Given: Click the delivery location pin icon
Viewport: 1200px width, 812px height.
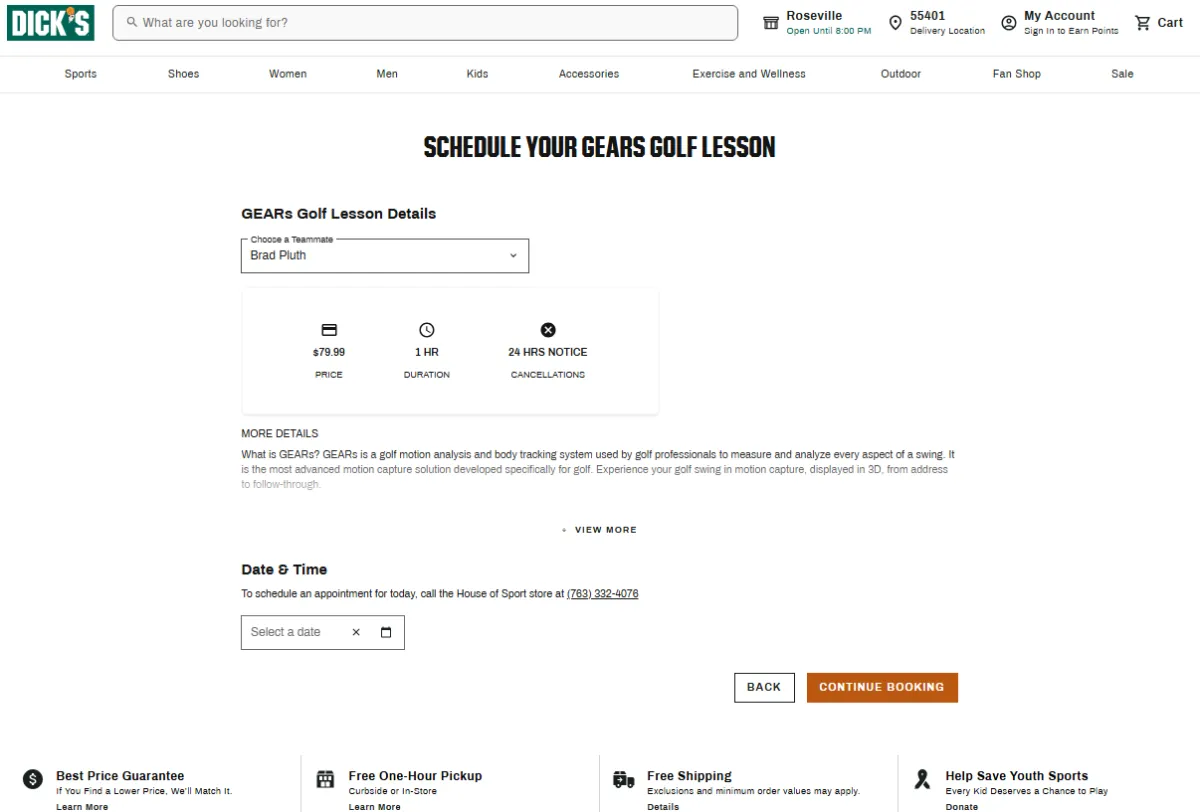Looking at the screenshot, I should (x=895, y=23).
